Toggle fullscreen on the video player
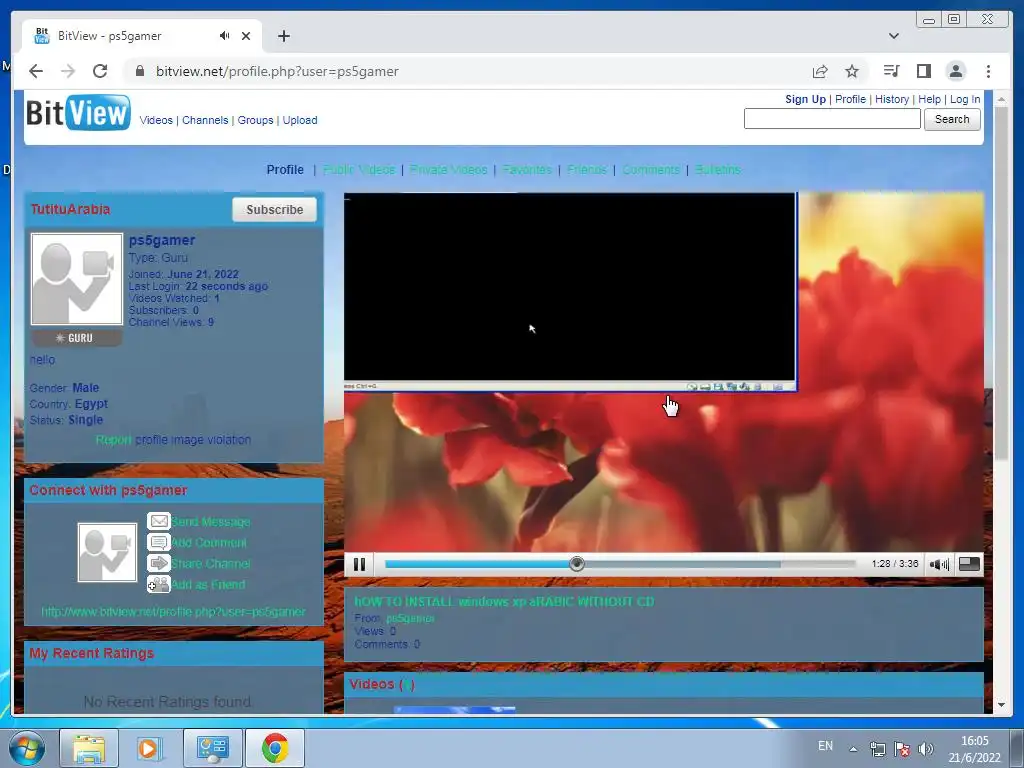1024x768 pixels. coord(969,564)
